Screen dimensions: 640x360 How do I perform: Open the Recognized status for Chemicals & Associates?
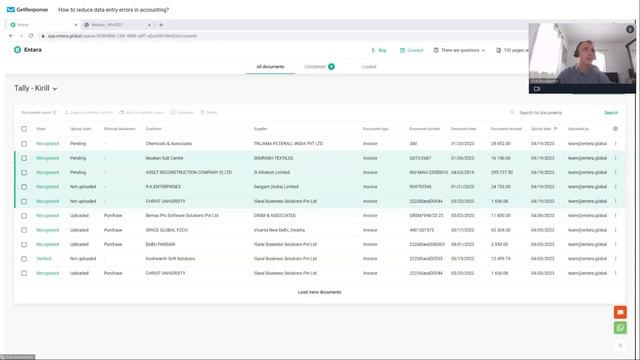pyautogui.click(x=47, y=144)
